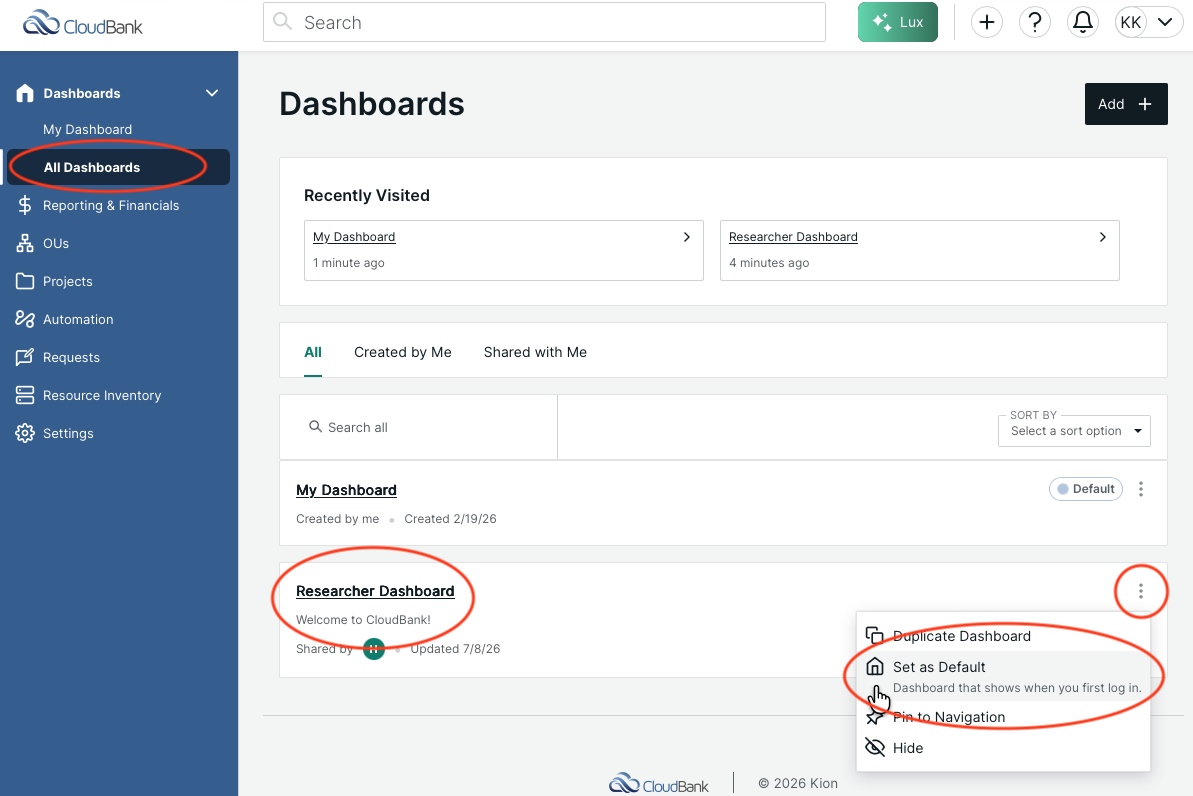Click the chevron on the My Dashboard recent card
Viewport: 1193px width, 796px height.
pyautogui.click(x=686, y=237)
